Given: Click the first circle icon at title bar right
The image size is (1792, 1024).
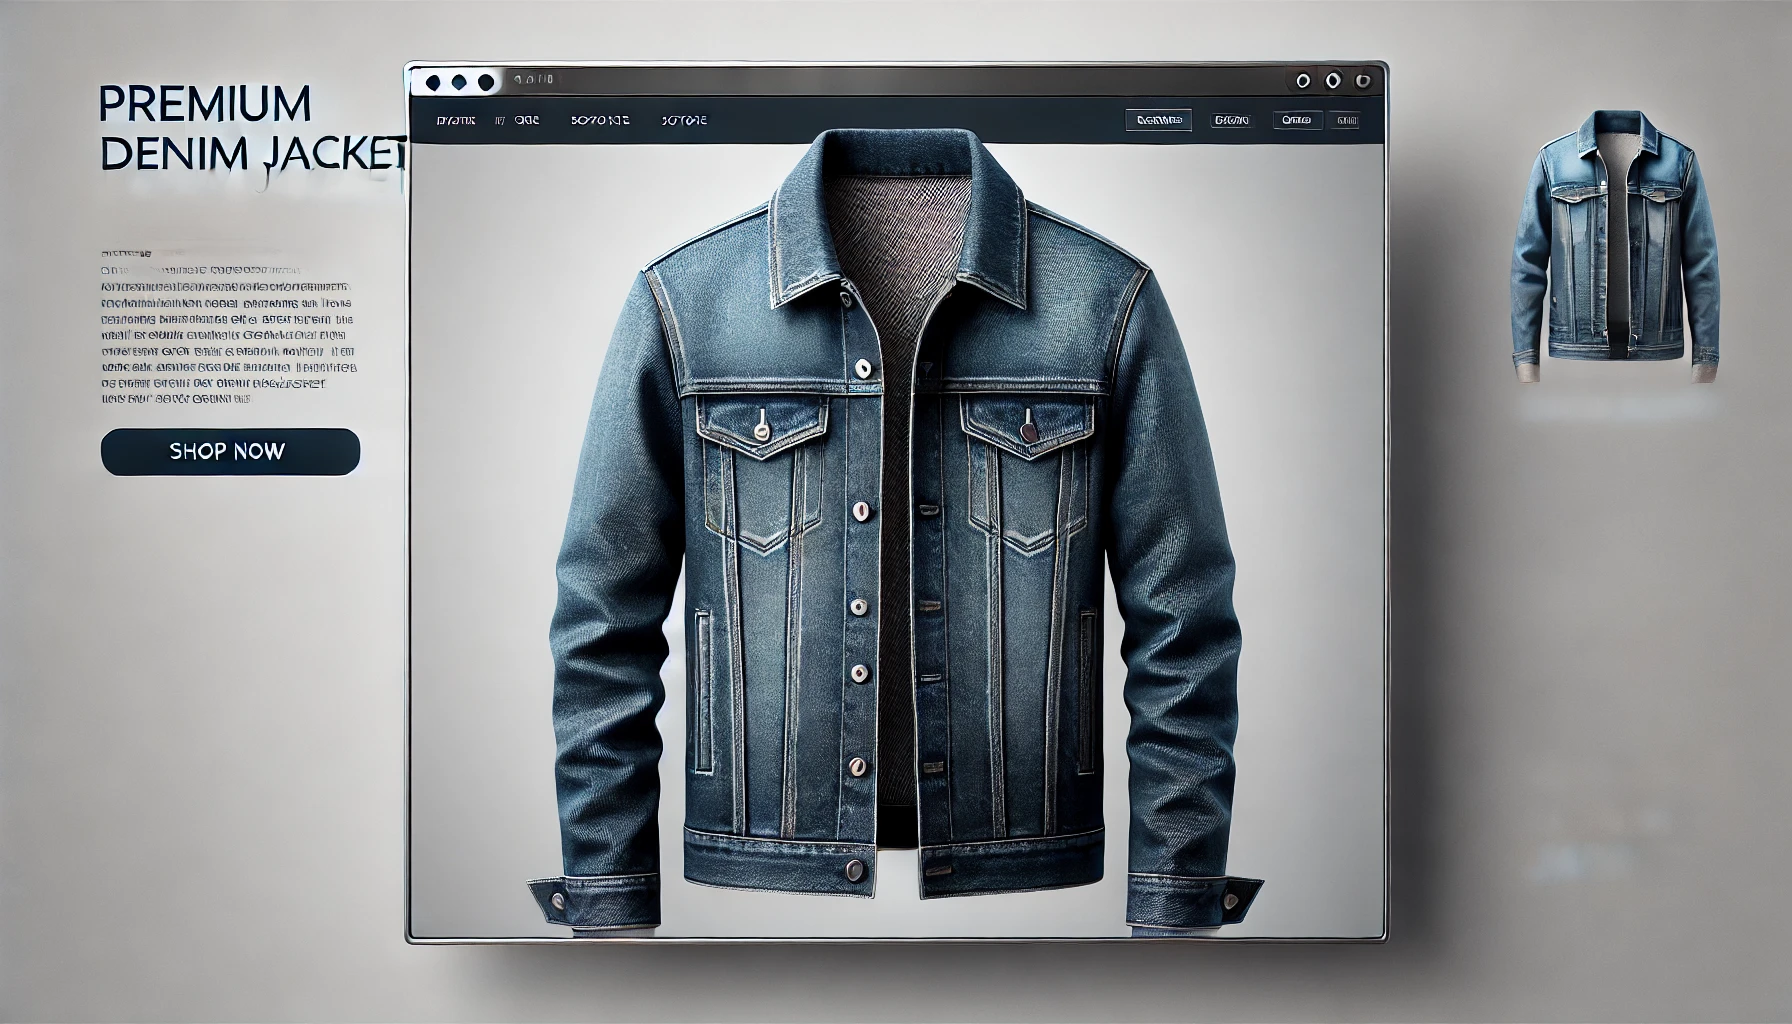Looking at the screenshot, I should tap(1302, 81).
